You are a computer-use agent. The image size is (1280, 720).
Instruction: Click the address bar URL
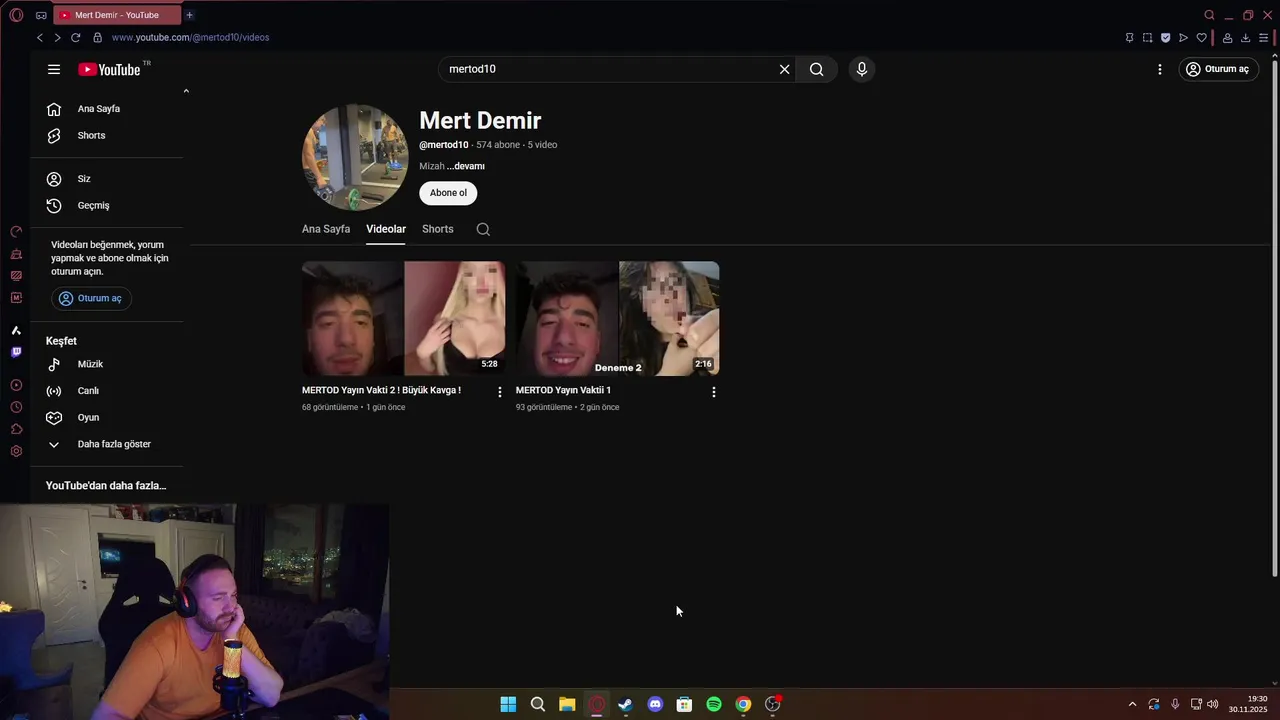pyautogui.click(x=190, y=37)
